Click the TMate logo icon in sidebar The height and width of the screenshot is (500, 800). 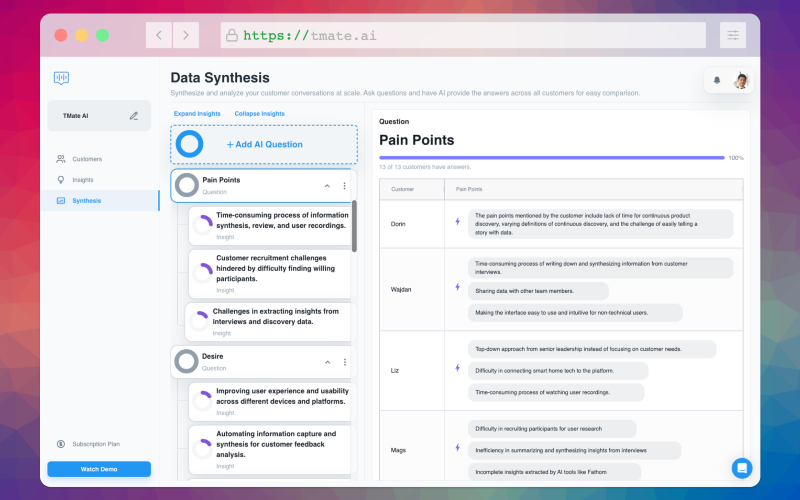click(61, 78)
